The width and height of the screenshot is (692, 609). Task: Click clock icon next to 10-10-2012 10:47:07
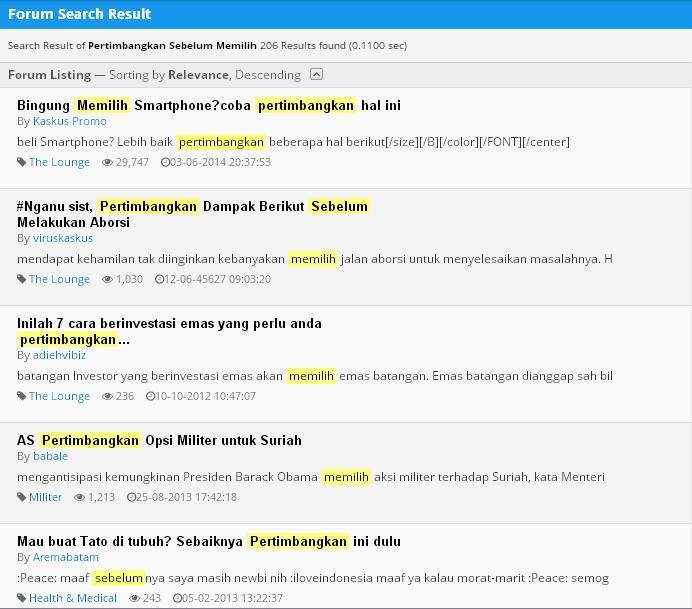click(150, 396)
